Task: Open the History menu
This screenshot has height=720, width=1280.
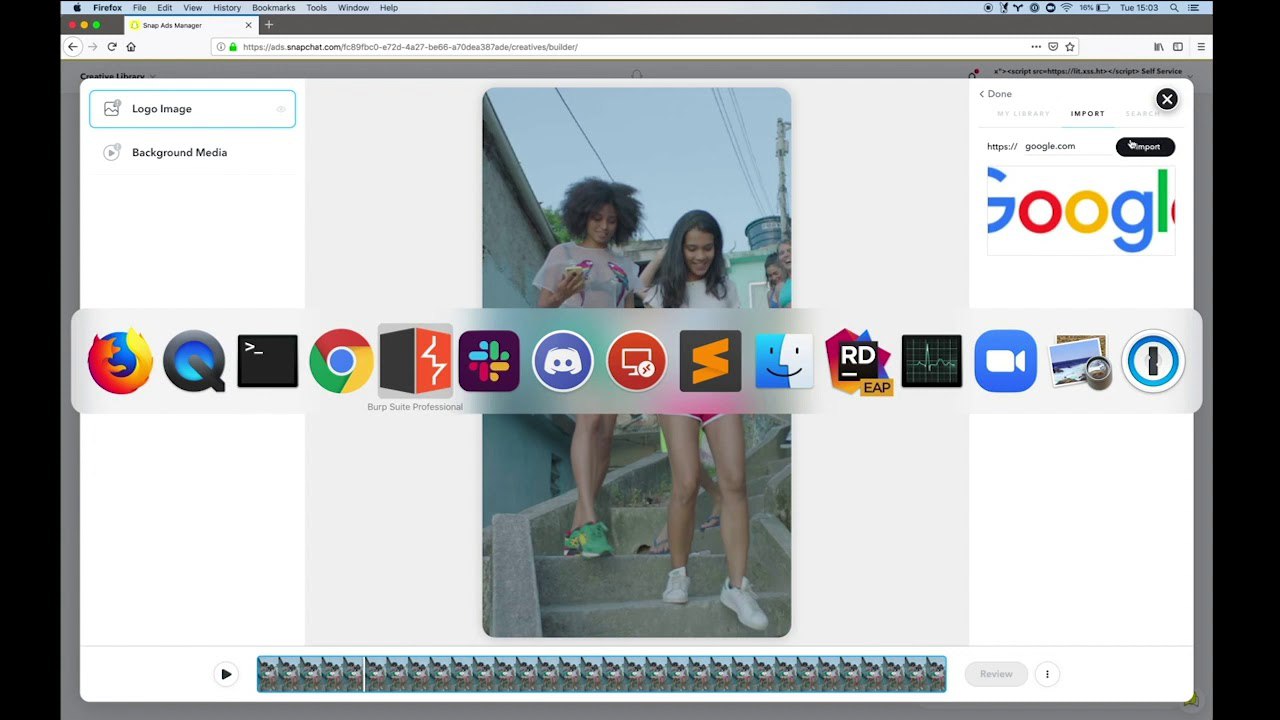Action: pyautogui.click(x=227, y=7)
